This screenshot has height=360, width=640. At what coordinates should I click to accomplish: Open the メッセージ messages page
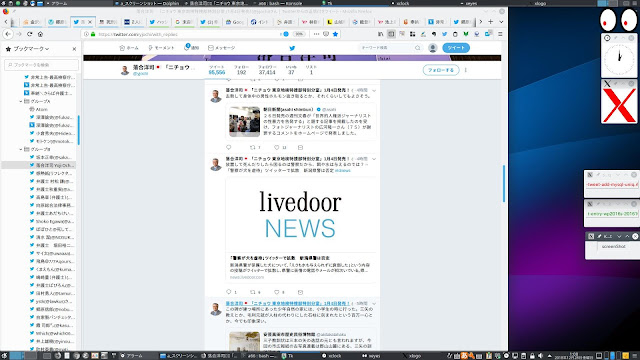[x=222, y=48]
